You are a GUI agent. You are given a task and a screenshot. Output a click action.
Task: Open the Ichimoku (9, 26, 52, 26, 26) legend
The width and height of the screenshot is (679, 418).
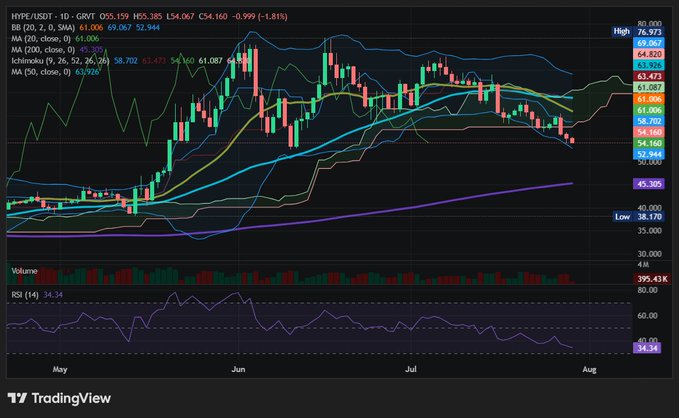coord(61,61)
